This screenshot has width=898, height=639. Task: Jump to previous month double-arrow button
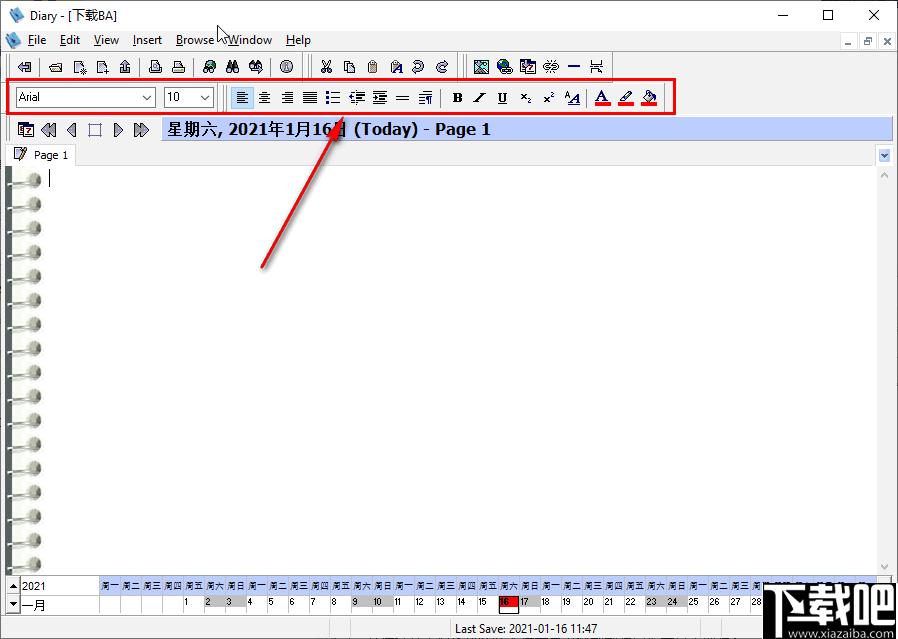click(x=49, y=130)
